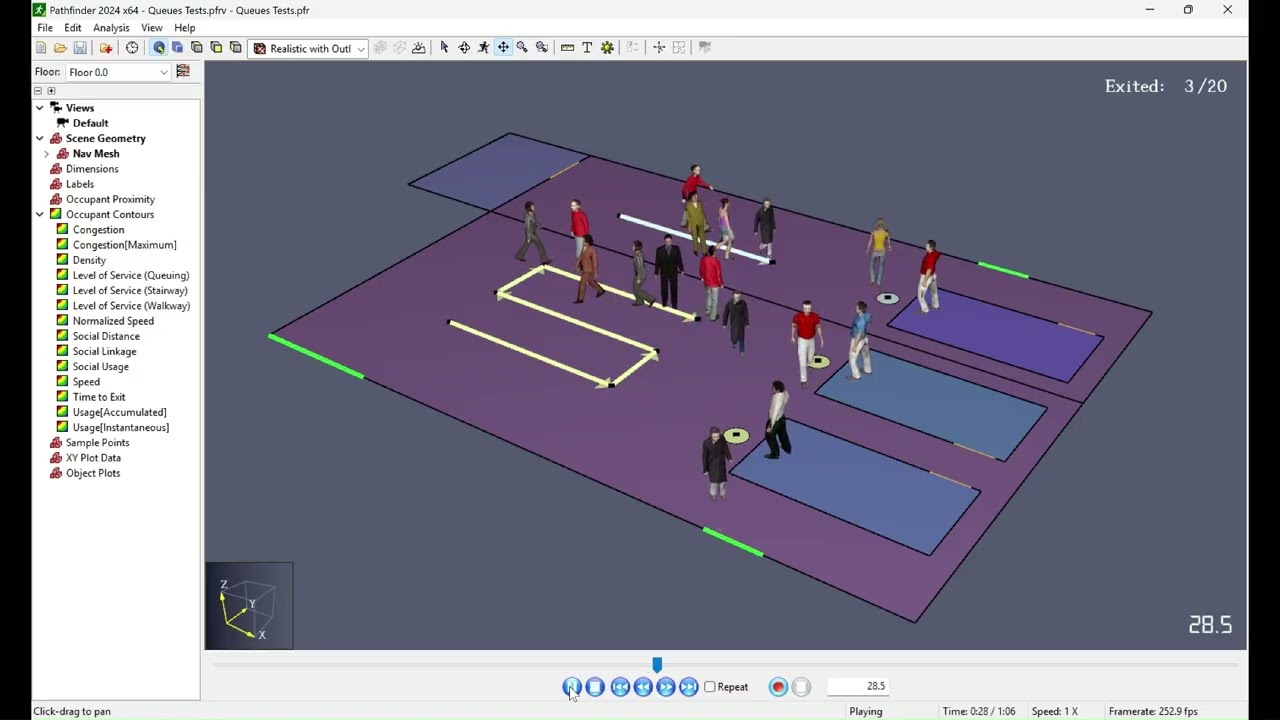This screenshot has height=720, width=1280.
Task: Select the Sample Points item
Action: point(97,443)
